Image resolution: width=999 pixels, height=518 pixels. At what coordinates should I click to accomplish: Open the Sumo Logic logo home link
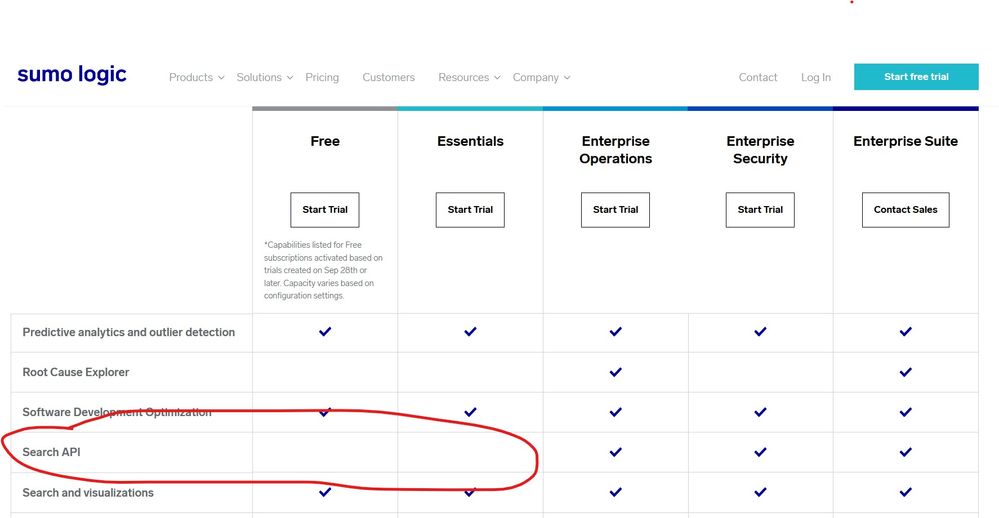72,75
